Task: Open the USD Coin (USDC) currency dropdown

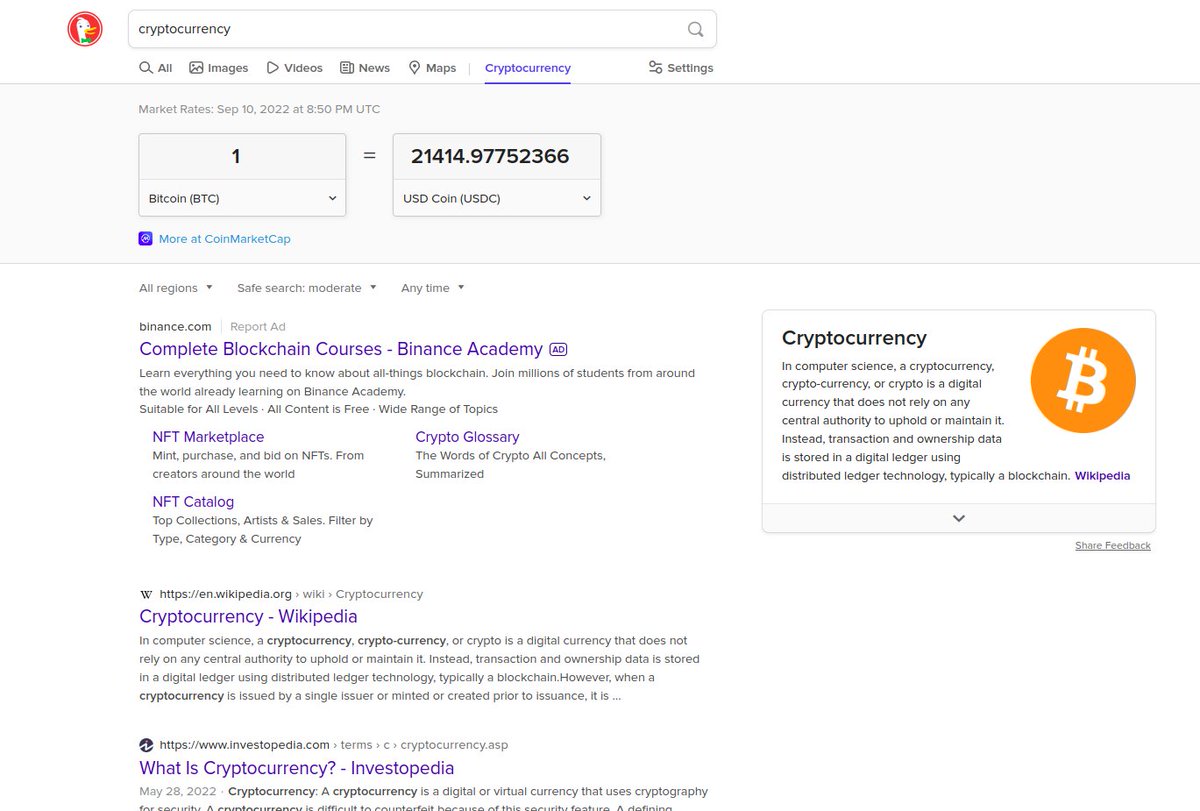Action: [497, 198]
